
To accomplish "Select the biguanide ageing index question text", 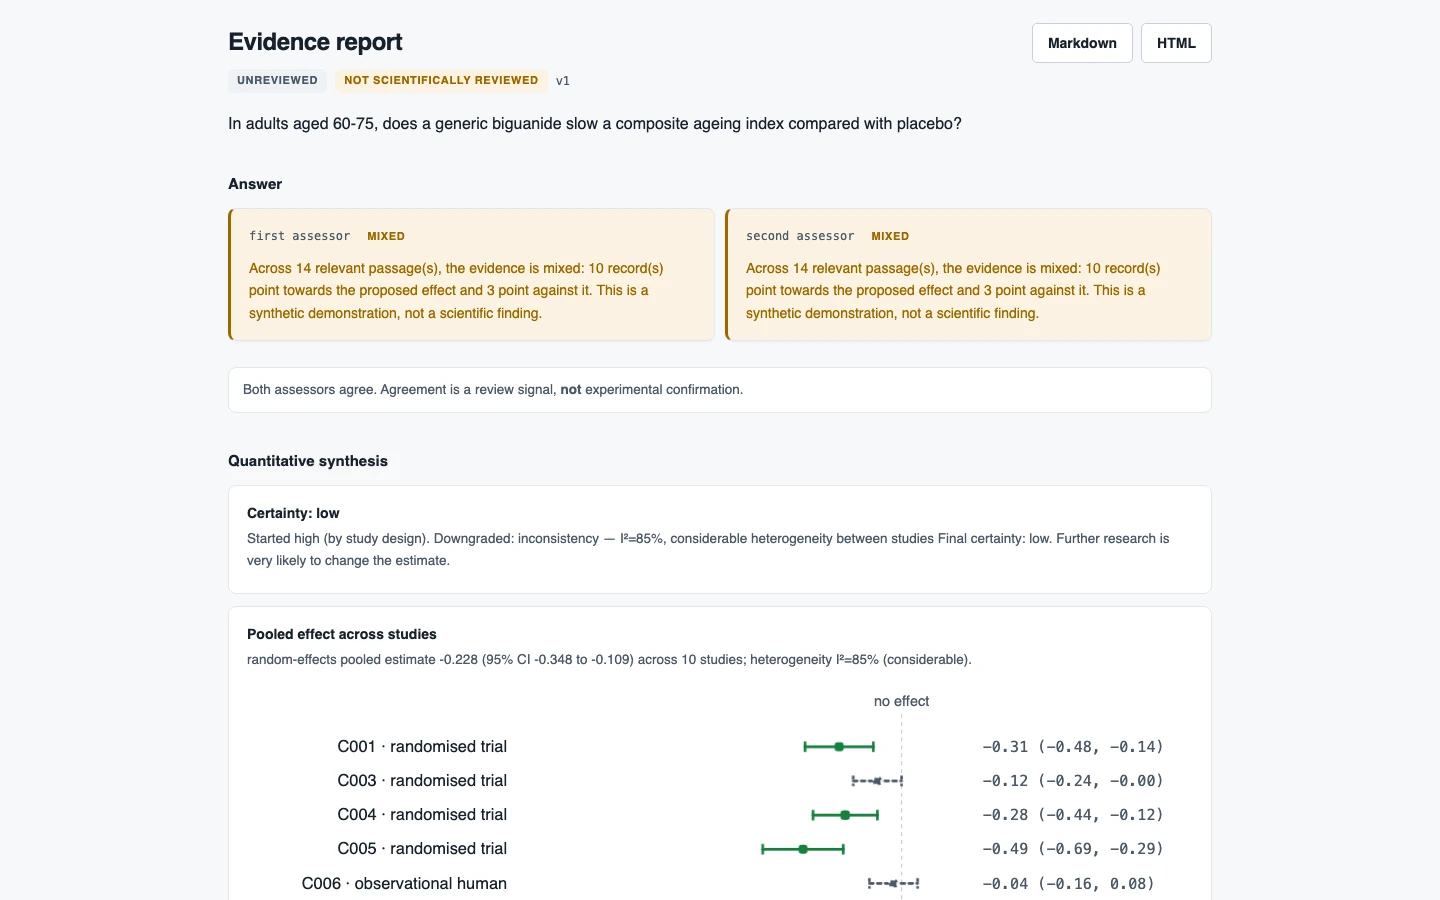I will (595, 124).
